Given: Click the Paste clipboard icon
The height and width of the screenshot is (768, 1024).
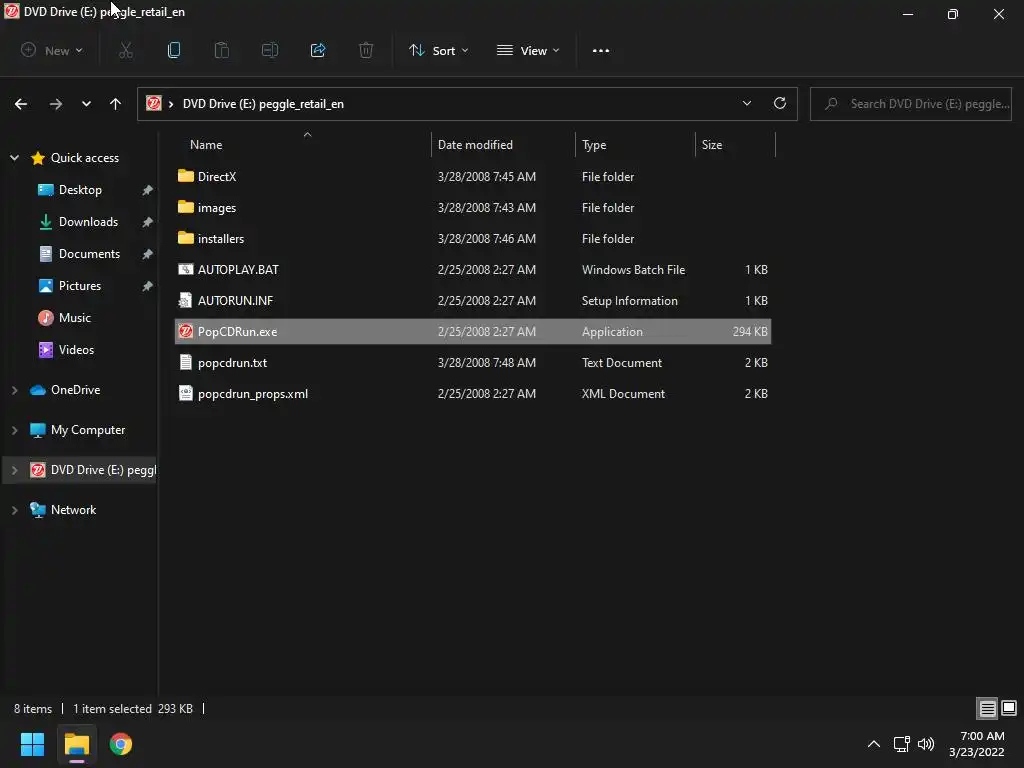Looking at the screenshot, I should [x=222, y=50].
